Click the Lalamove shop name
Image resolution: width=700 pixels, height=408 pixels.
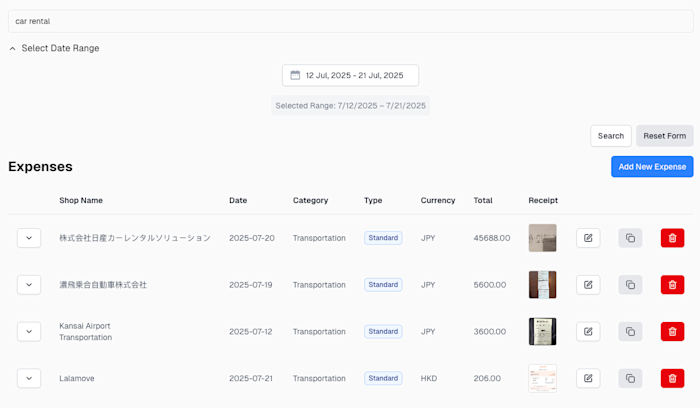pyautogui.click(x=77, y=378)
